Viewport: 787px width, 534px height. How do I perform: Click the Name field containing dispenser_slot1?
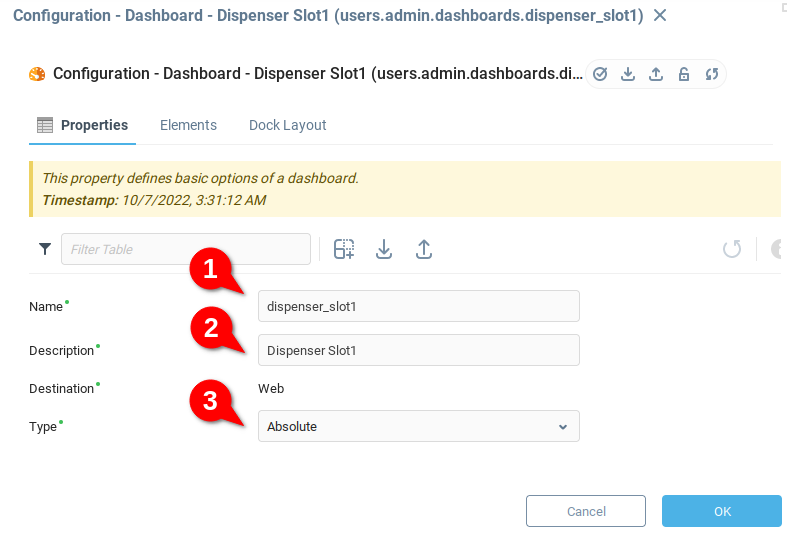click(418, 306)
